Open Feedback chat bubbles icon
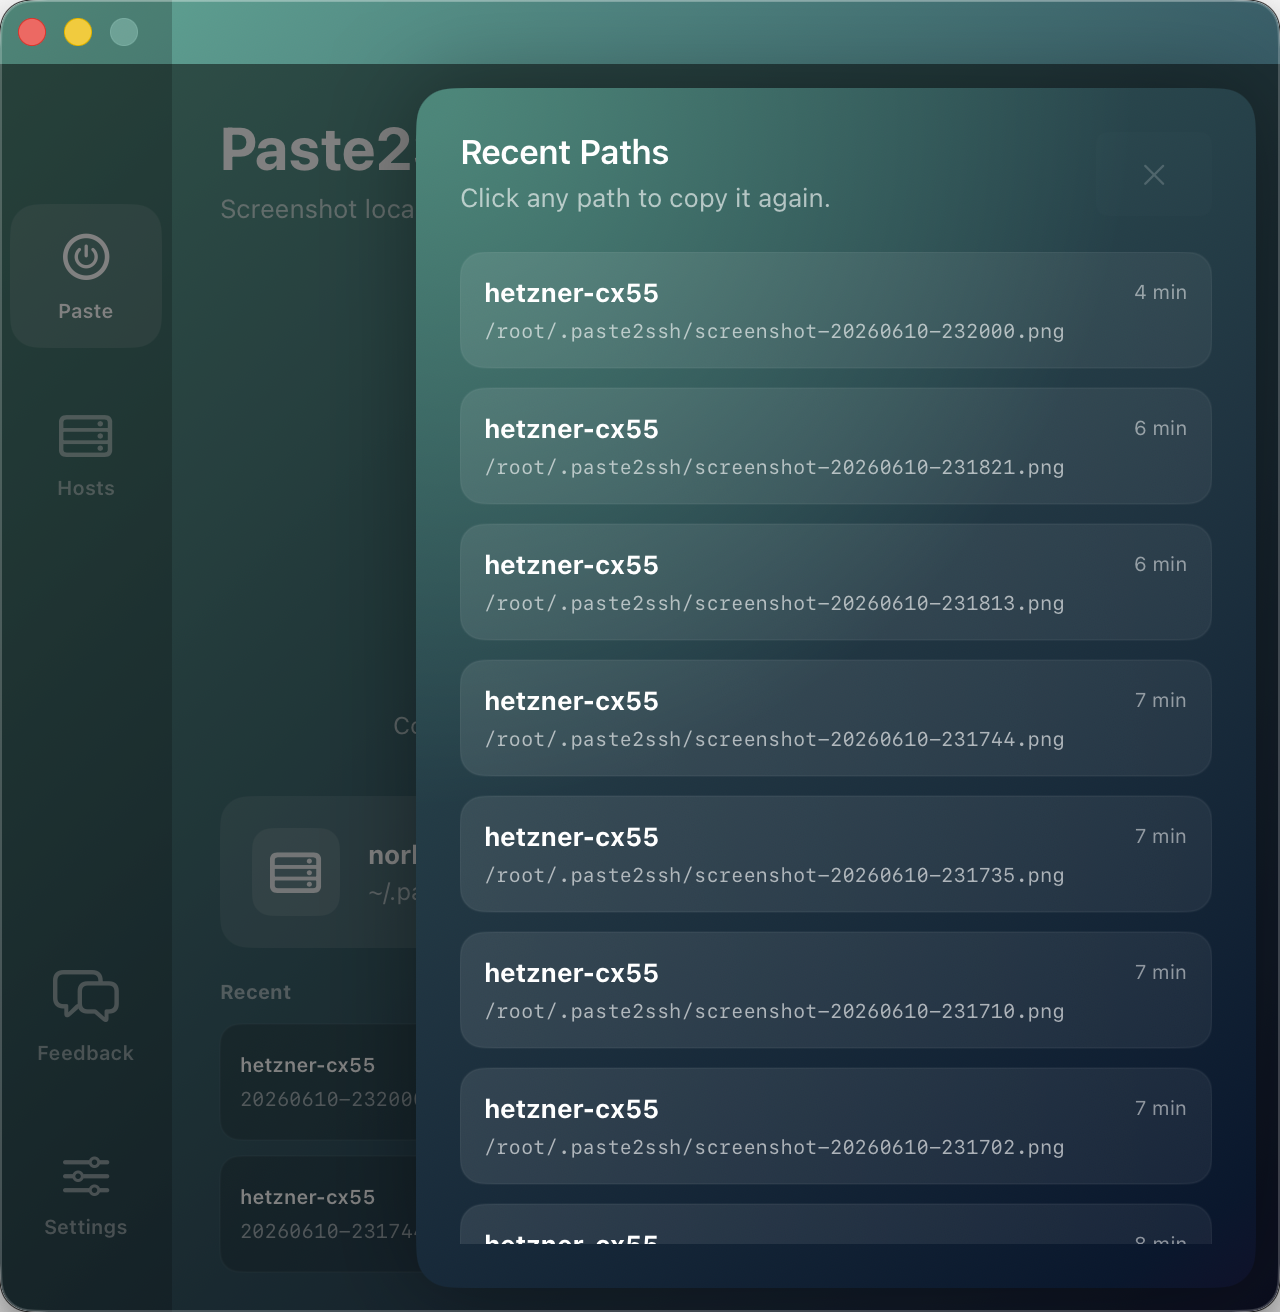The image size is (1280, 1312). point(86,996)
